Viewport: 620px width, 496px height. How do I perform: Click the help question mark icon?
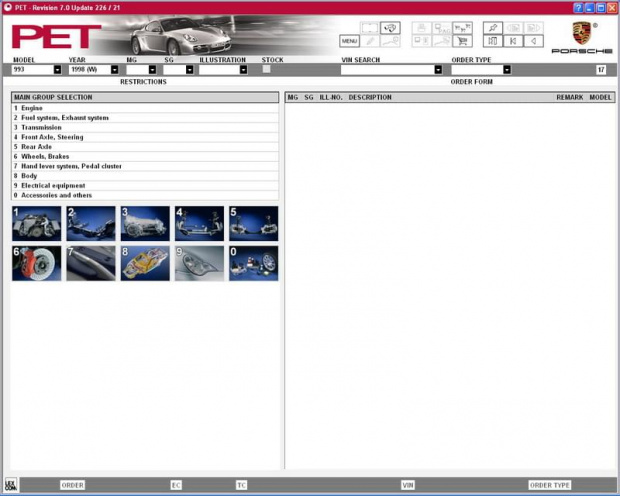578,8
